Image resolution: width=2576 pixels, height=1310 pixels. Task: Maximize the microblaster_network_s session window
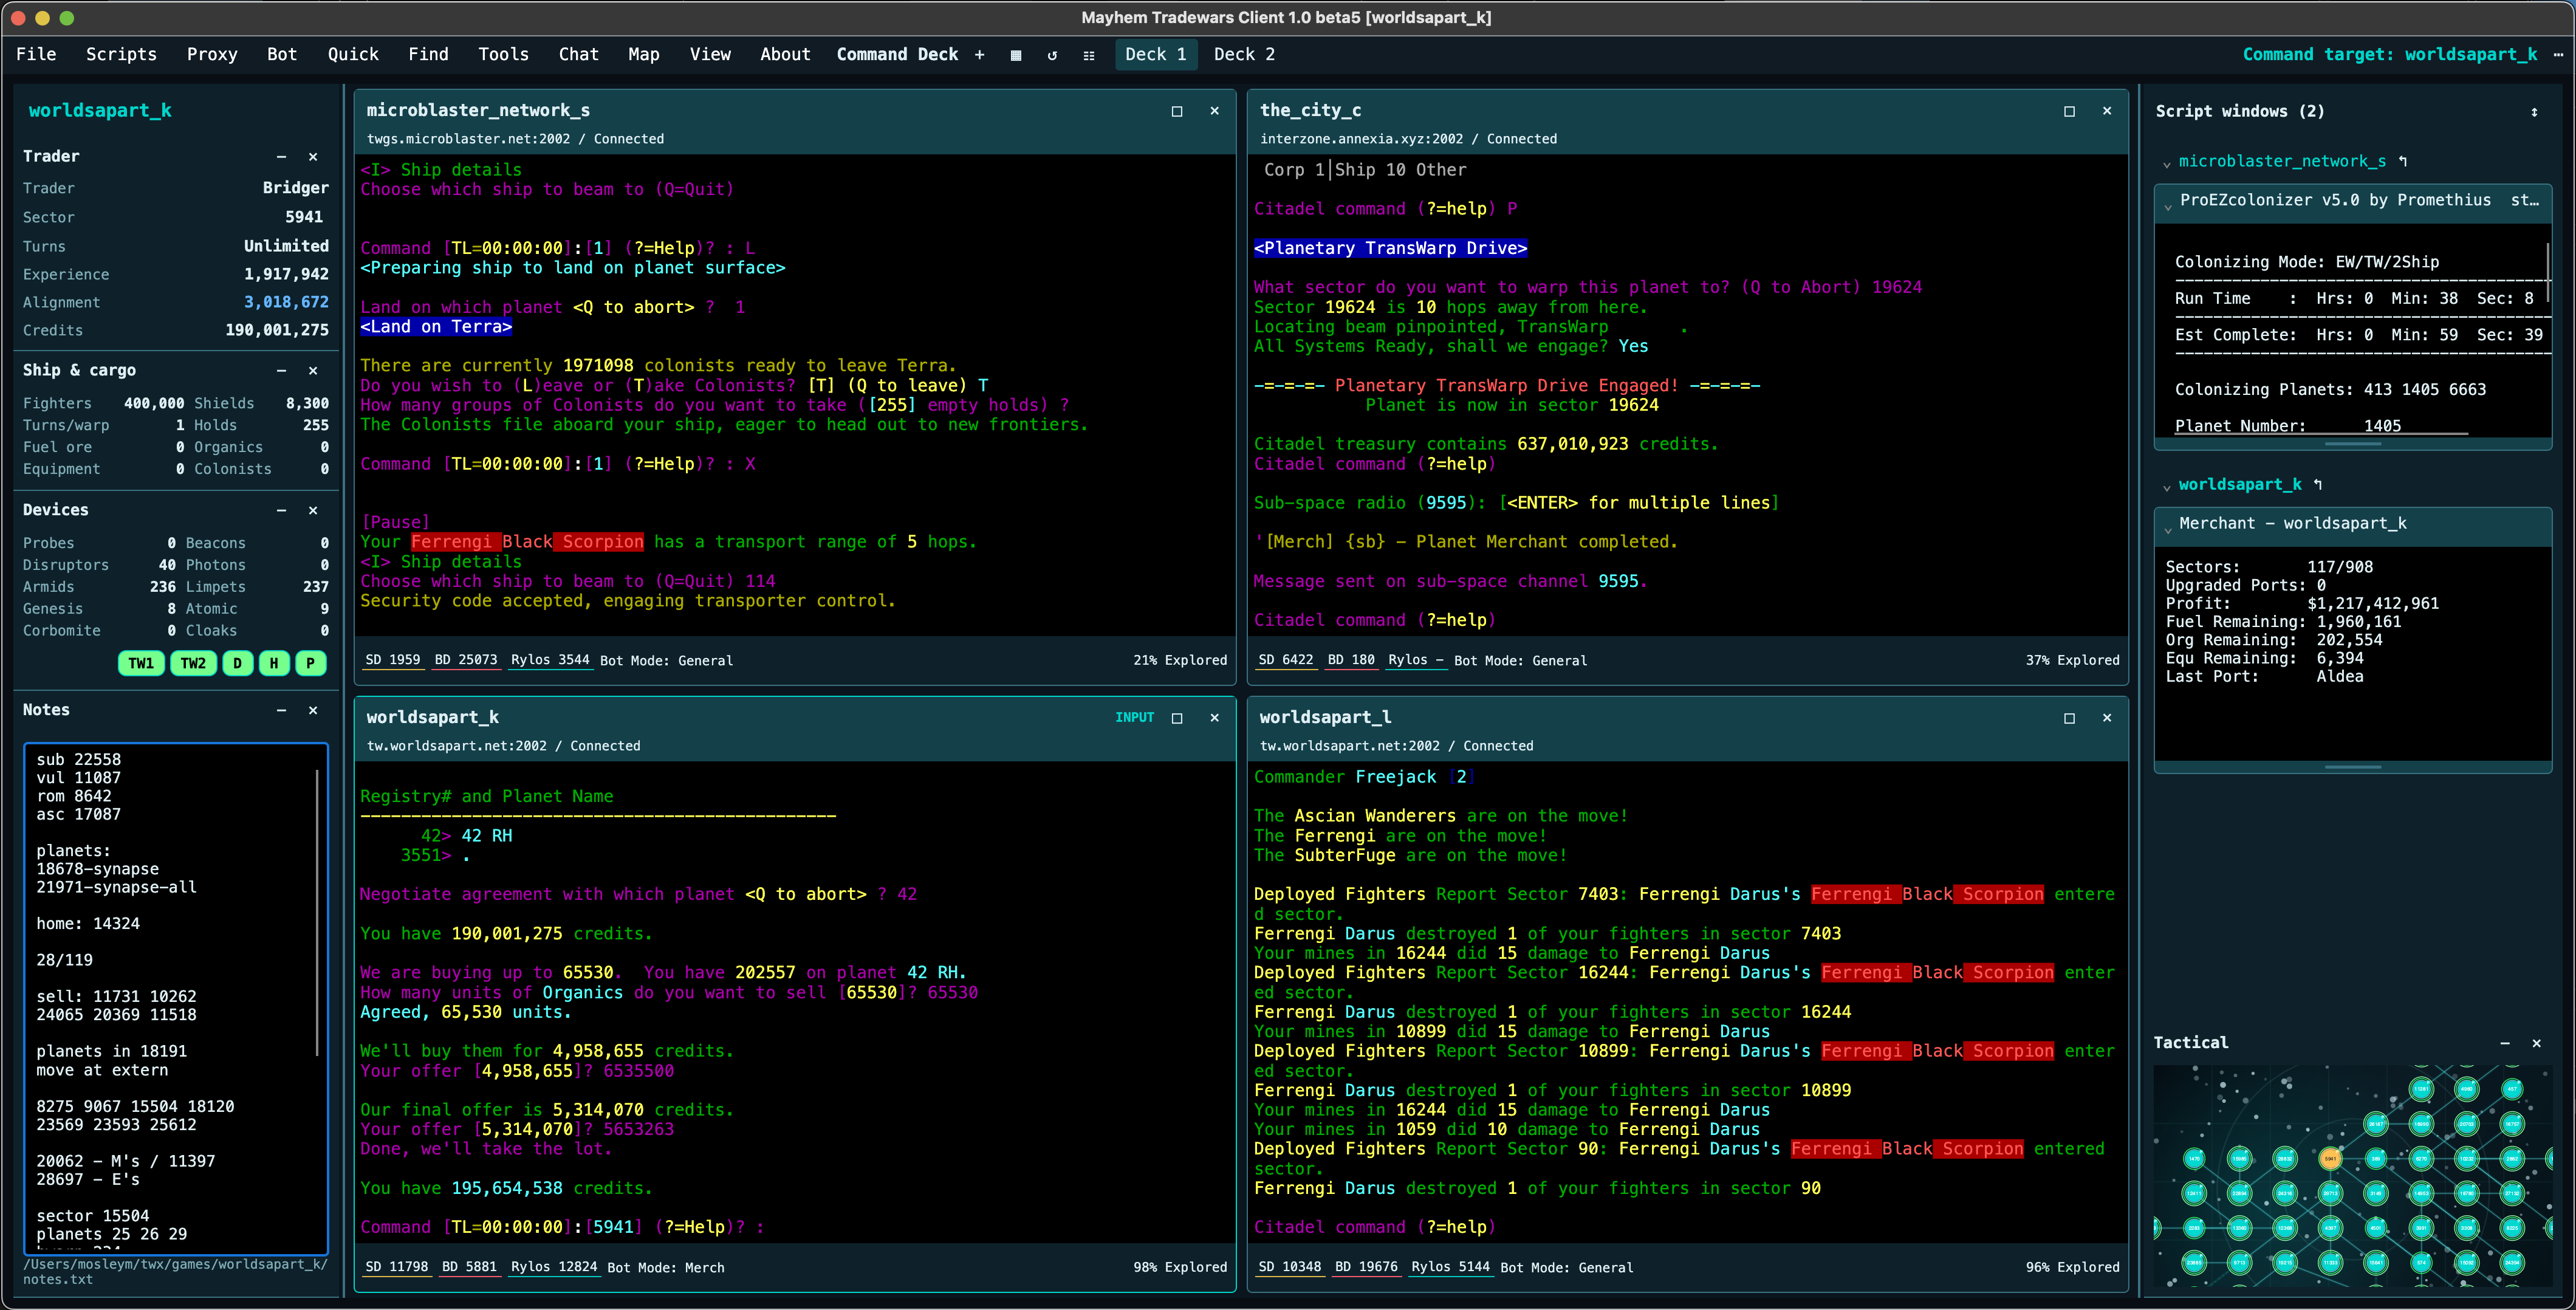pos(1177,111)
